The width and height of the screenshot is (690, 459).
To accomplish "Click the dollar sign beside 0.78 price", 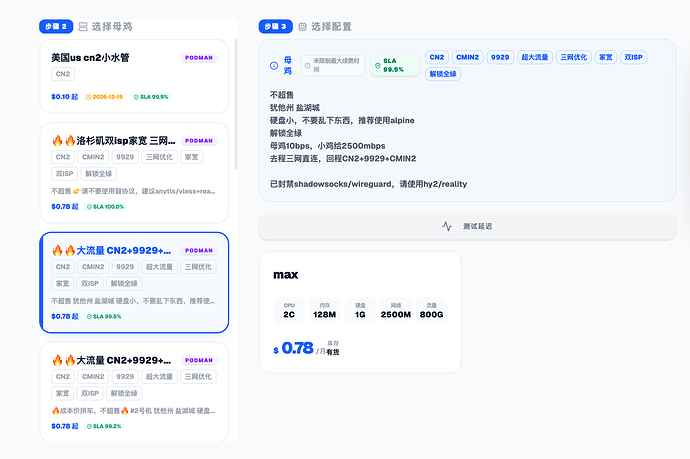I will [276, 350].
